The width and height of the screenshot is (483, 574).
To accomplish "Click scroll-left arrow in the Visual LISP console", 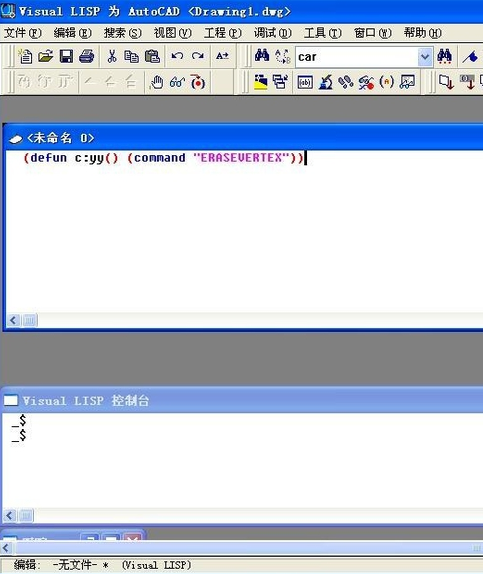I will 10,515.
